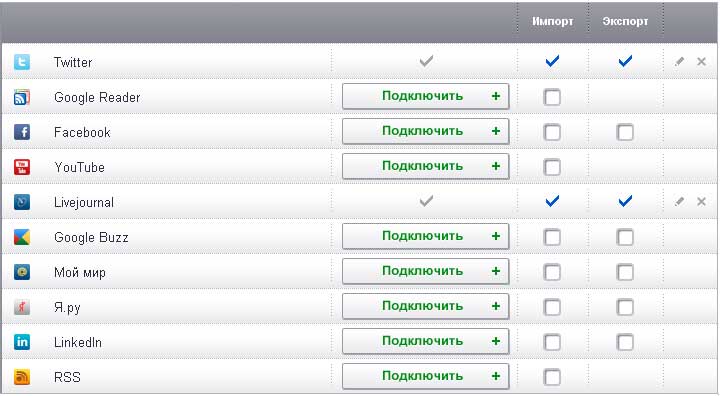This screenshot has height=396, width=720.
Task: Click the Livejournal service icon
Action: pos(22,202)
